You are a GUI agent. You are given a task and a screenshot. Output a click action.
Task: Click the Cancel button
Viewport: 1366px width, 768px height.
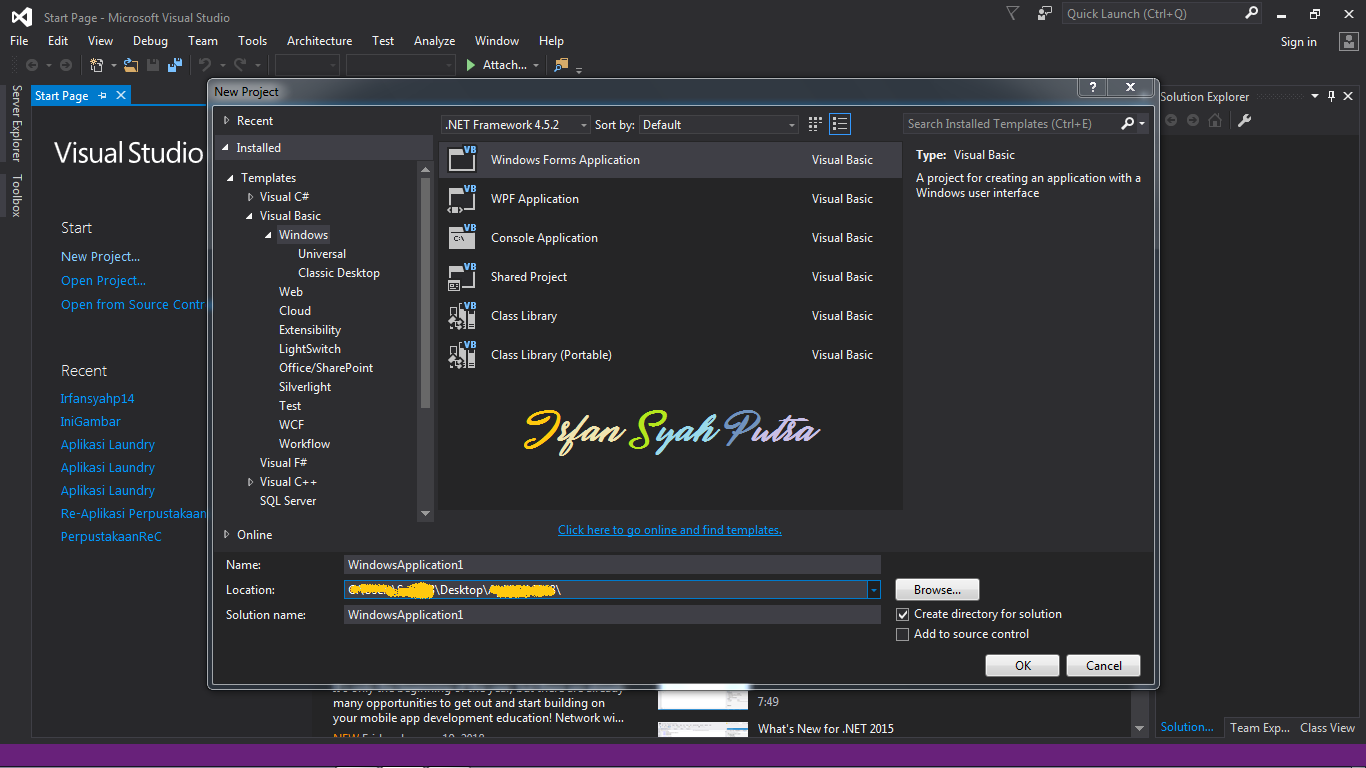(1104, 666)
